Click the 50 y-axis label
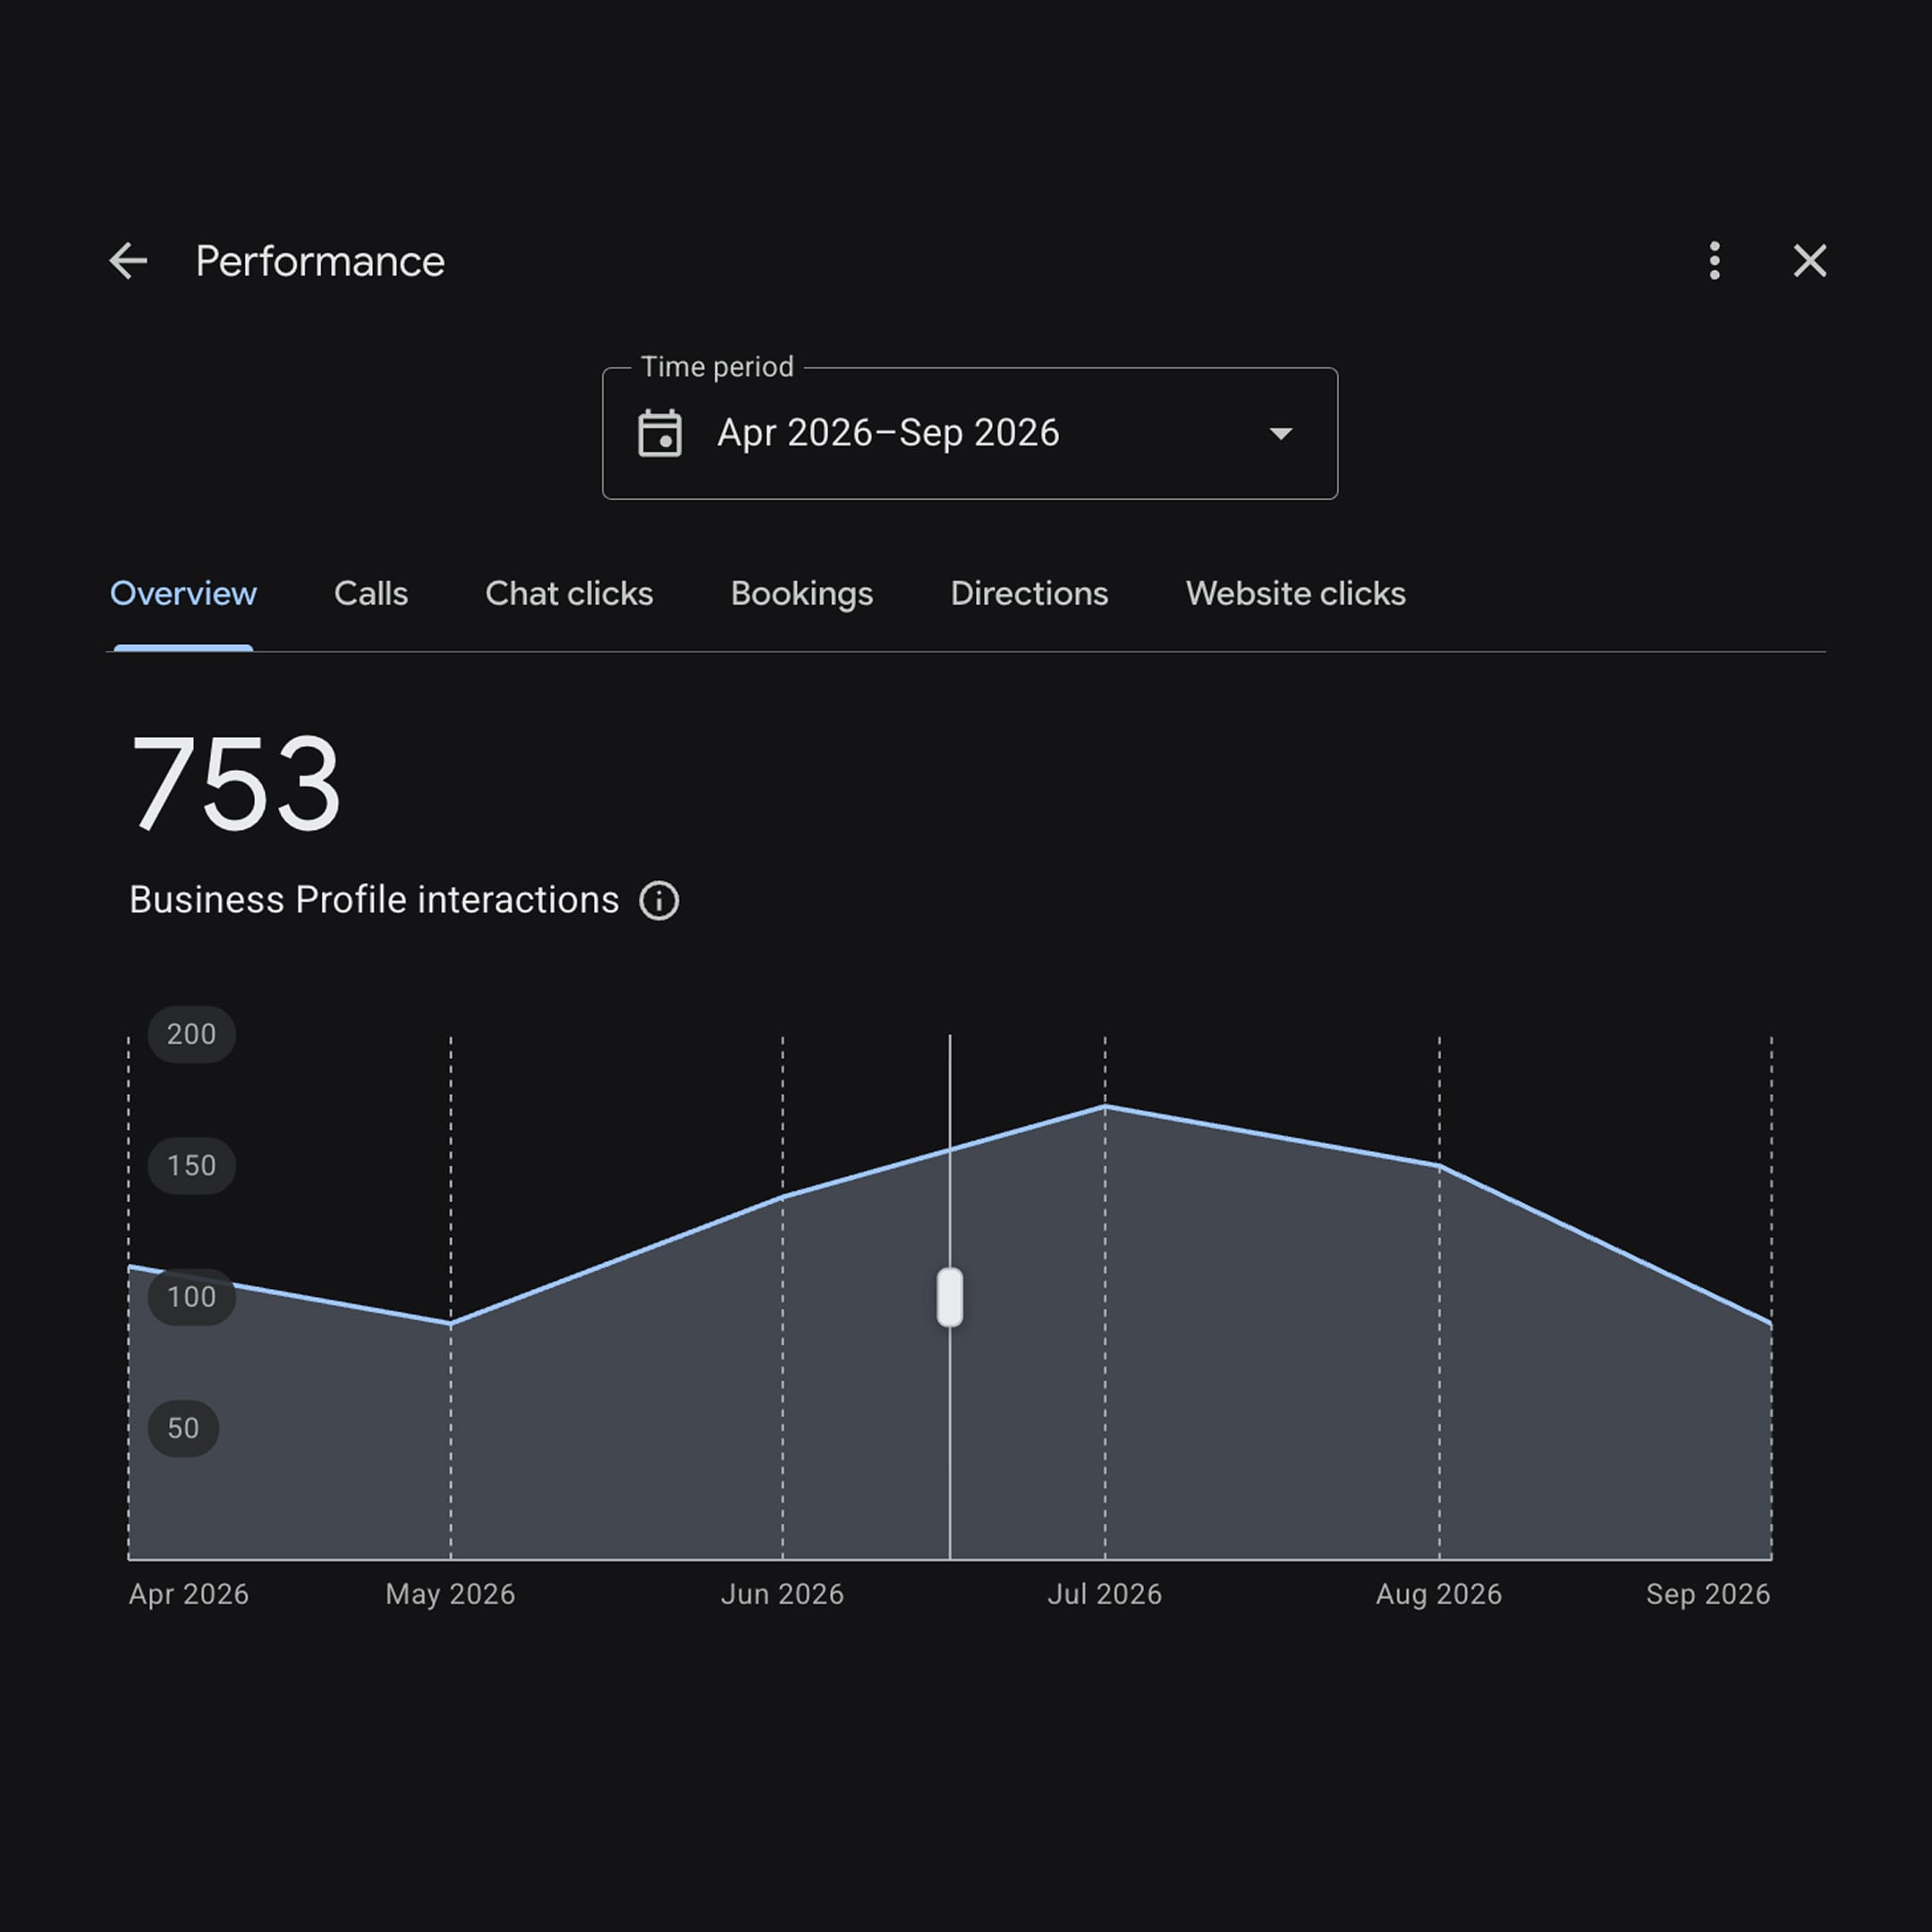This screenshot has height=1932, width=1932. tap(183, 1428)
